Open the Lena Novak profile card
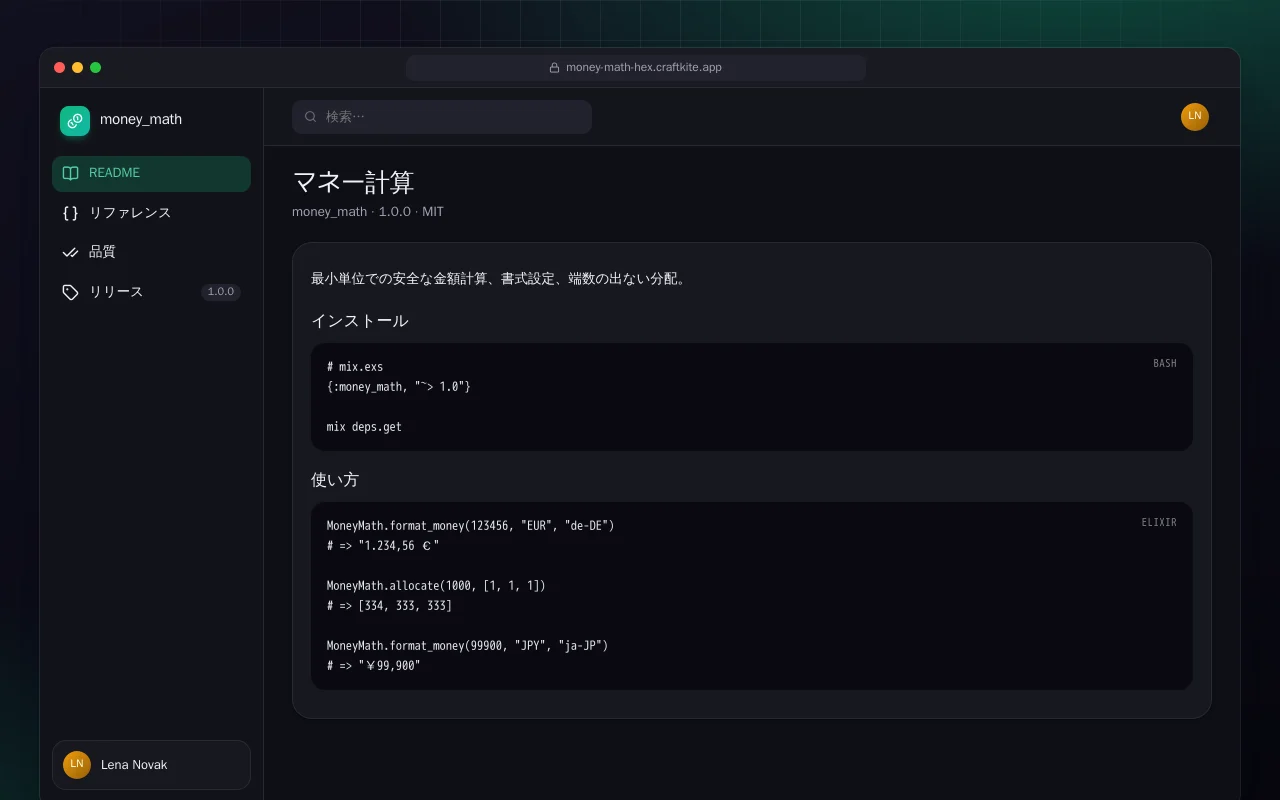This screenshot has width=1280, height=800. [151, 765]
